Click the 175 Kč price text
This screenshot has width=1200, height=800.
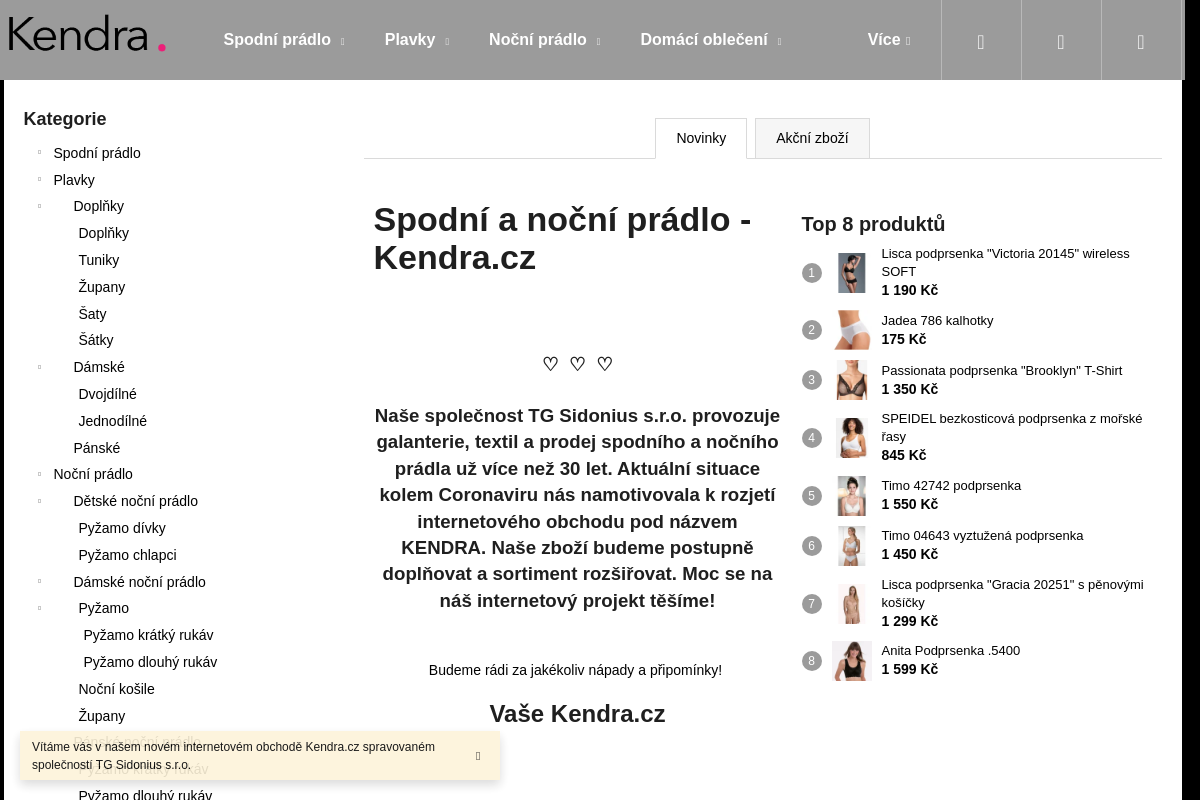coord(904,339)
